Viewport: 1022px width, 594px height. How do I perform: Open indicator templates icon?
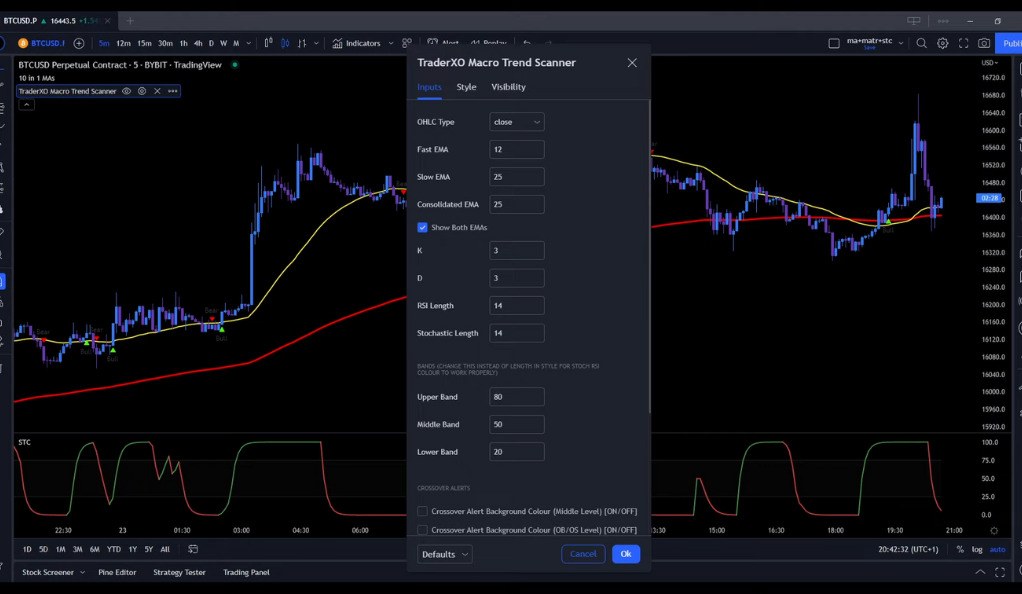pyautogui.click(x=407, y=43)
